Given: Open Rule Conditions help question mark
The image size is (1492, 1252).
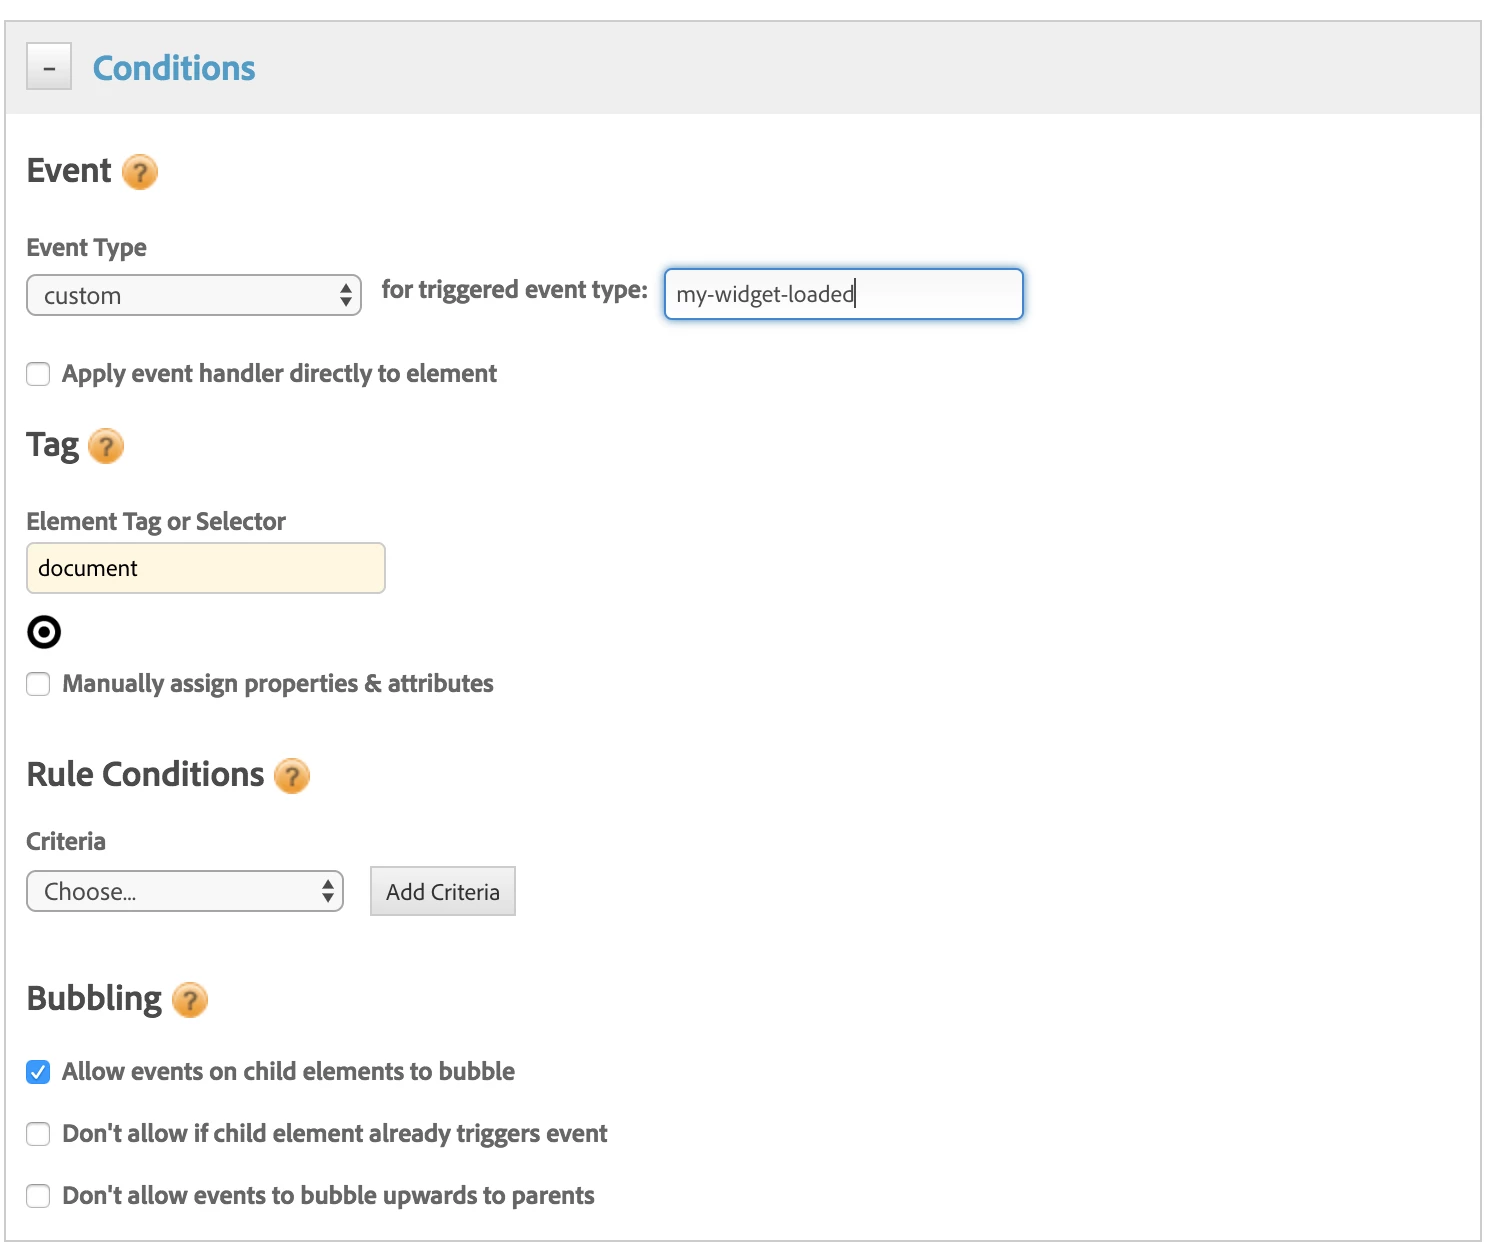Looking at the screenshot, I should (x=292, y=776).
